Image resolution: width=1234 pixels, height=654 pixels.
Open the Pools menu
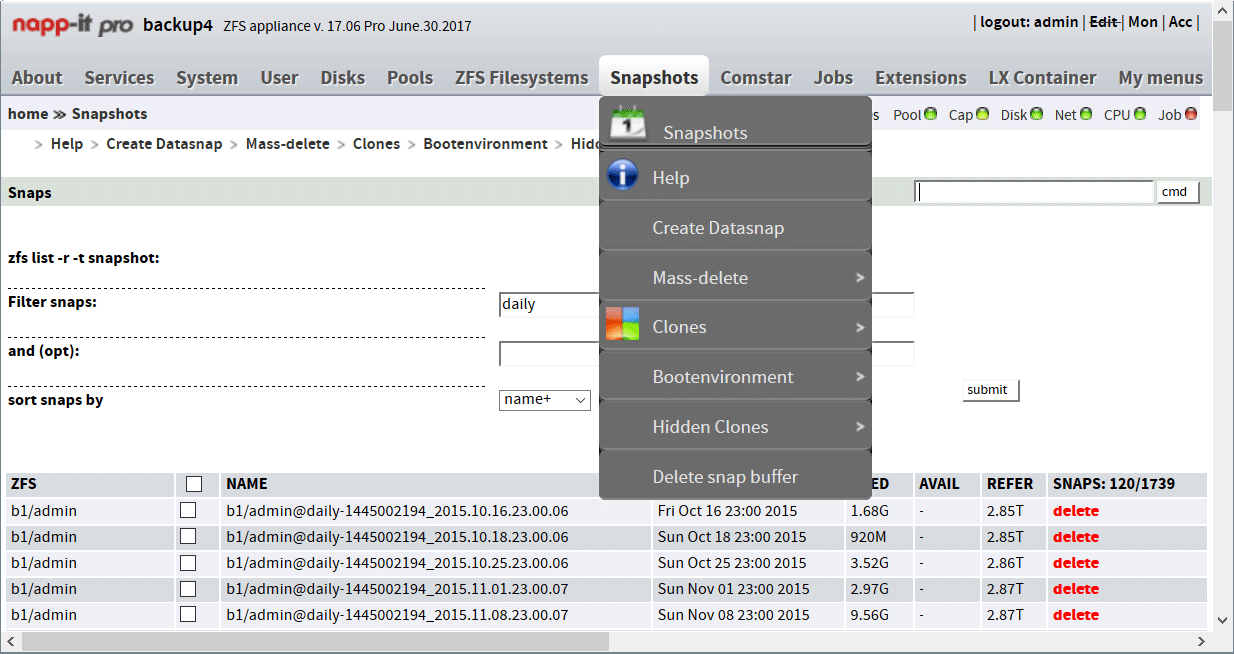(410, 78)
